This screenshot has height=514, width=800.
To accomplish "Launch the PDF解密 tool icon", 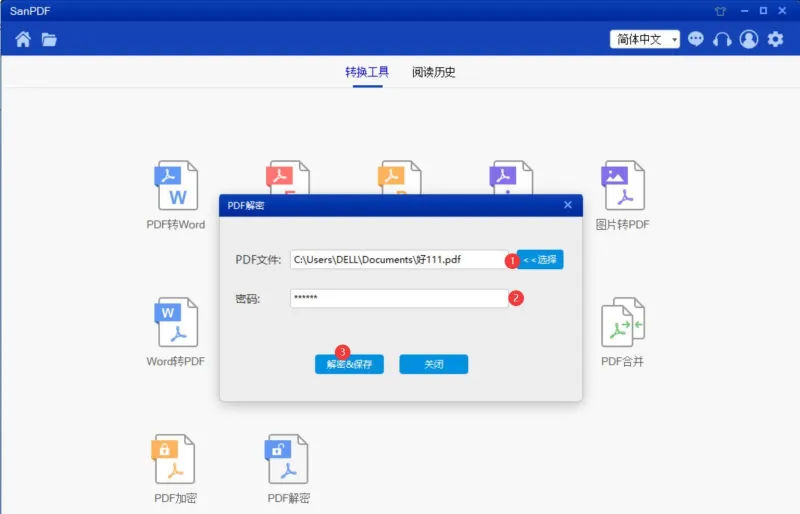I will [x=288, y=469].
